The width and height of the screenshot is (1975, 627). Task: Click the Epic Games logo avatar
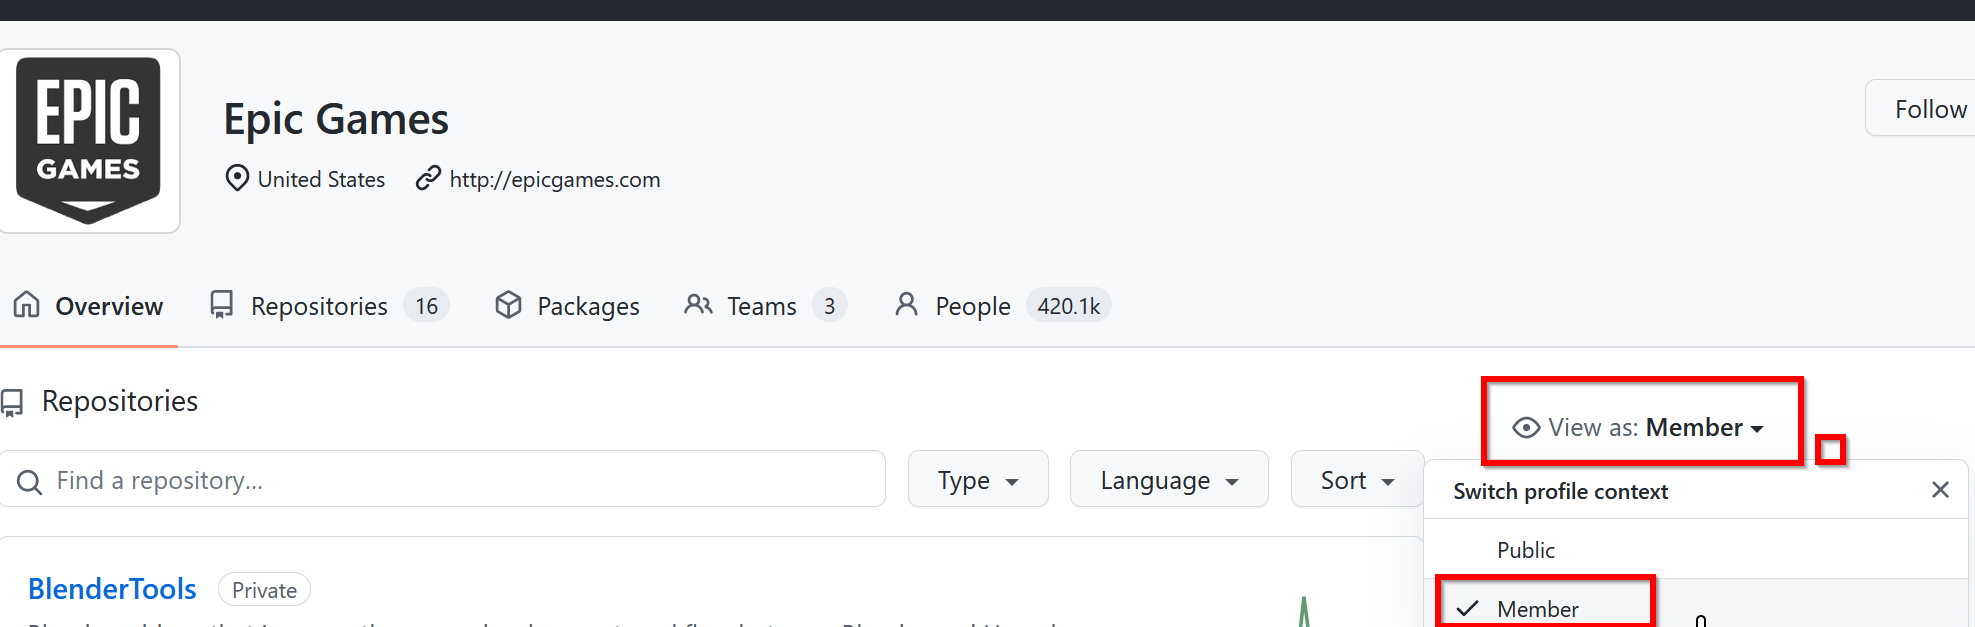point(89,141)
